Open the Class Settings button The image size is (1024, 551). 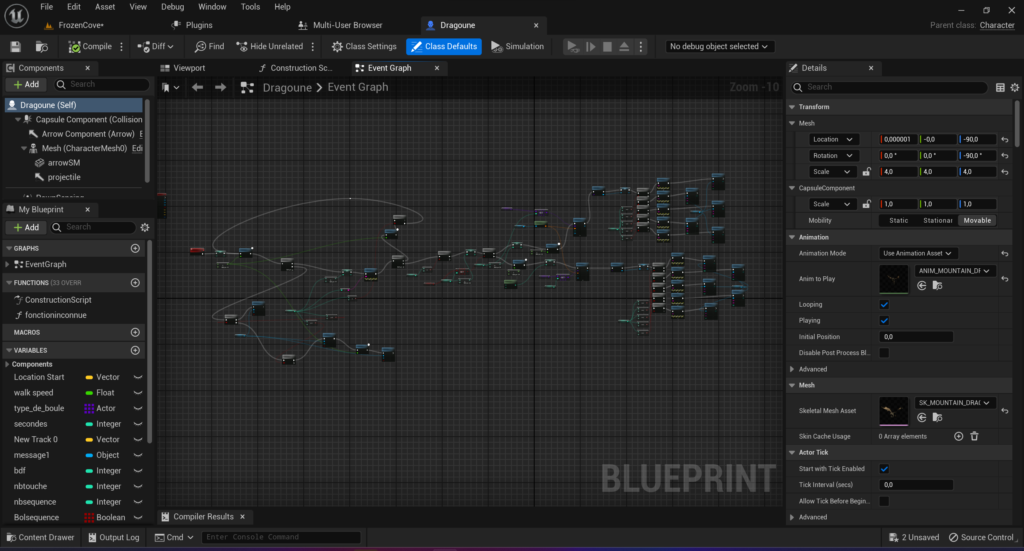[364, 46]
